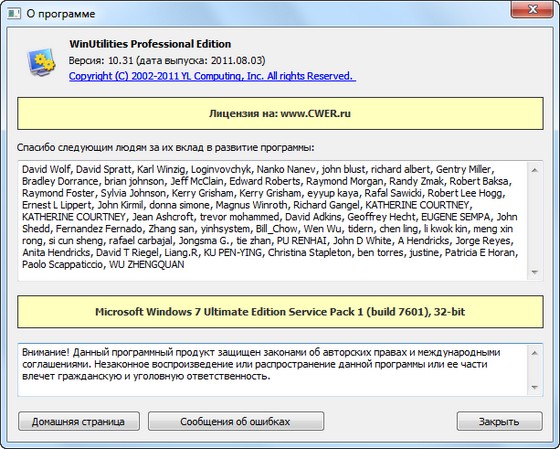Click inside the contributors names text box

click(x=273, y=221)
